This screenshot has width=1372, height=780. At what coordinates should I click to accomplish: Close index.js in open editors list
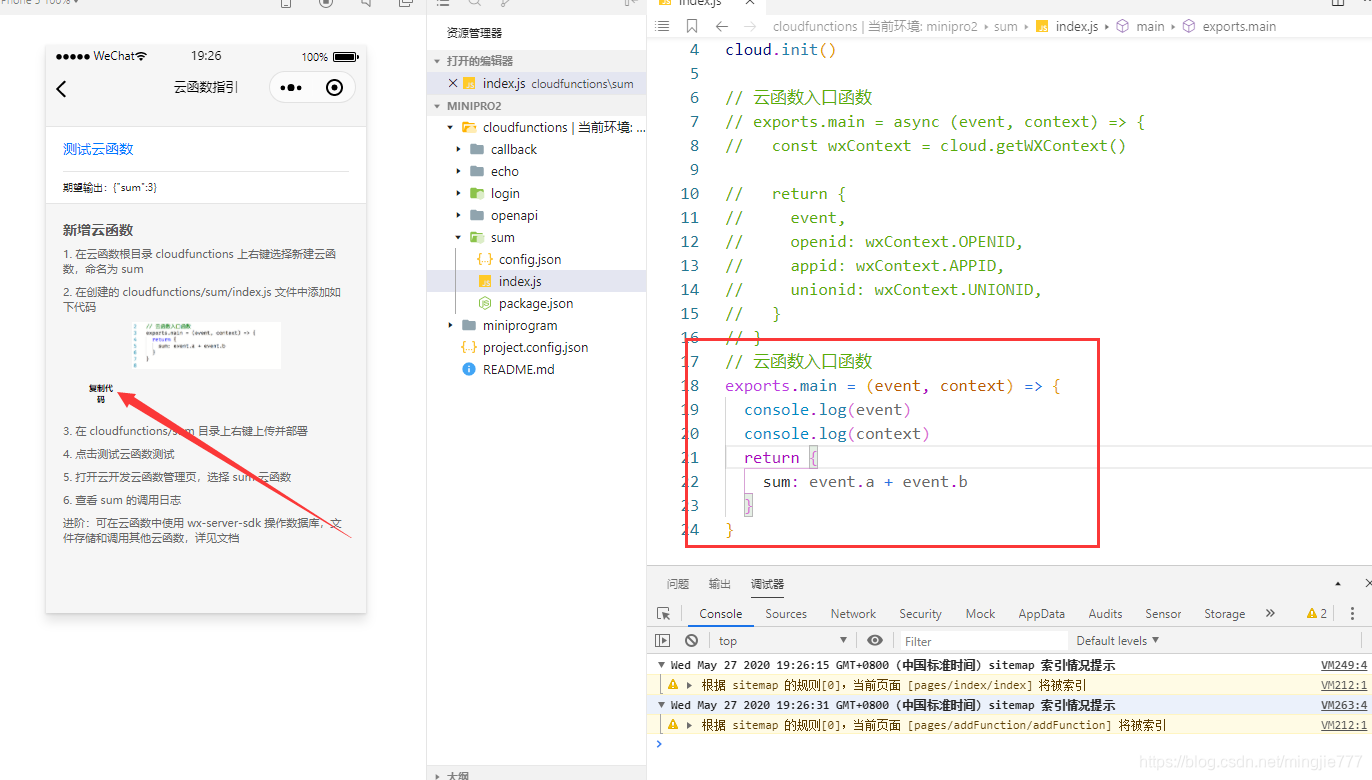pos(453,83)
